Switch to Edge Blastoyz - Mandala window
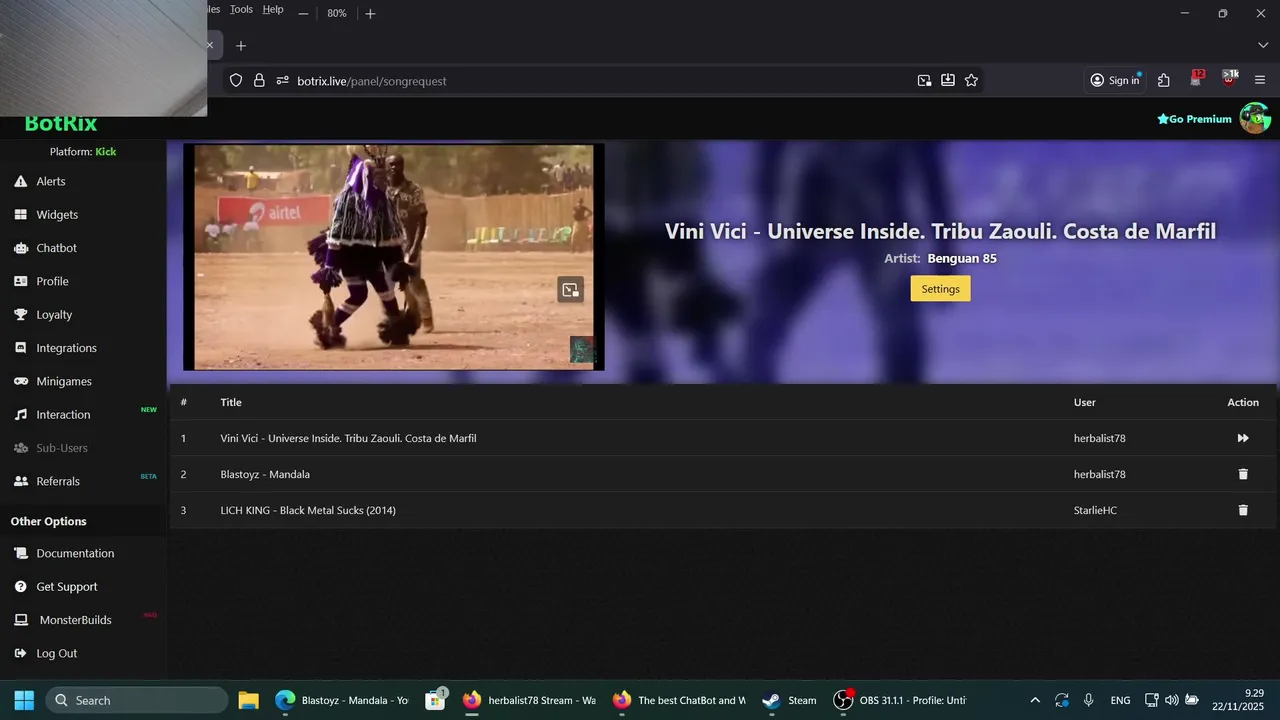The width and height of the screenshot is (1280, 720). click(342, 700)
